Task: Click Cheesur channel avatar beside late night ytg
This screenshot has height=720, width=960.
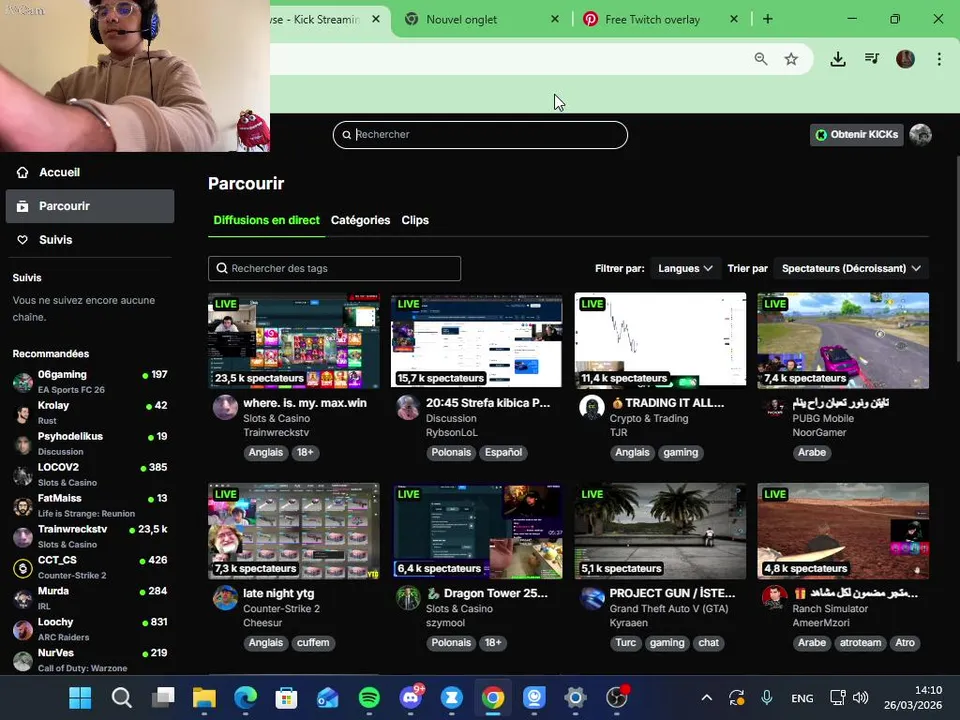Action: coord(225,598)
